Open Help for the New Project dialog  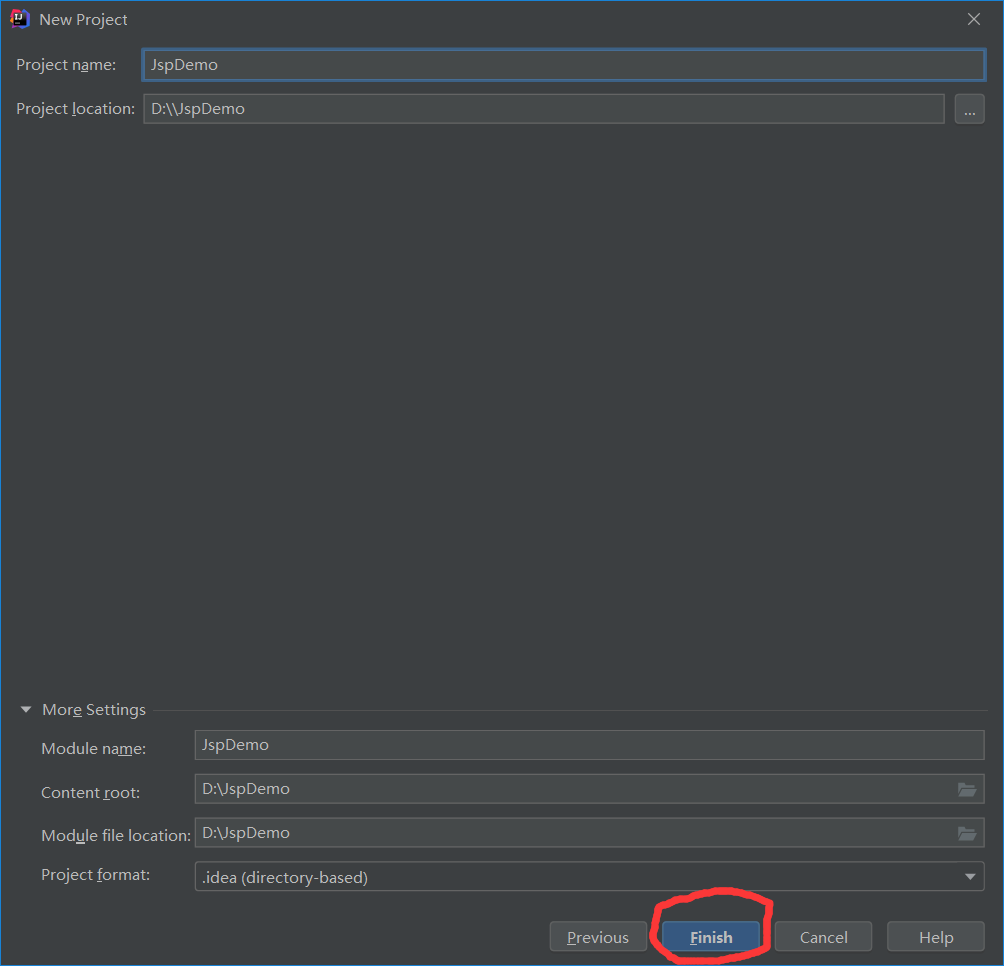click(935, 937)
